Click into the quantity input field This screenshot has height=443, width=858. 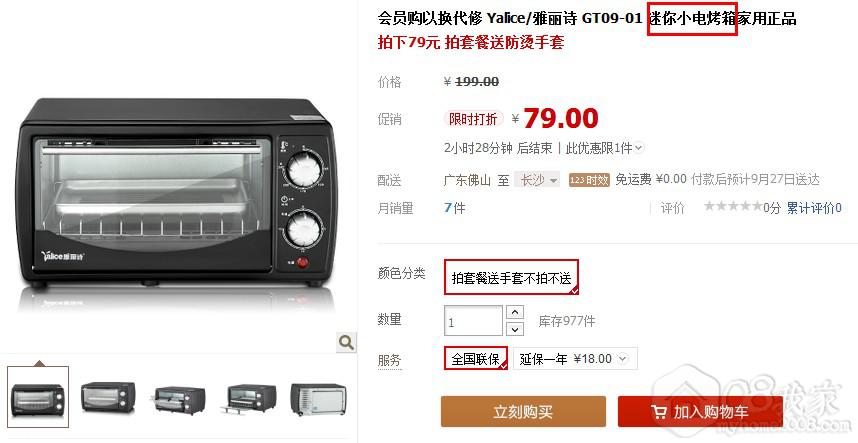point(473,321)
